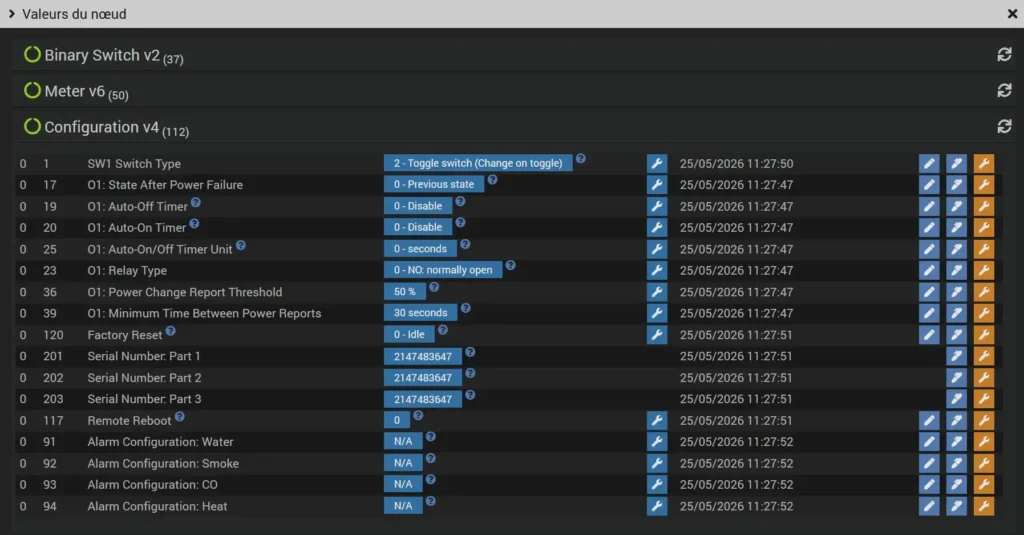Click value '0 - seconds'
The width and height of the screenshot is (1024, 535).
(x=420, y=249)
